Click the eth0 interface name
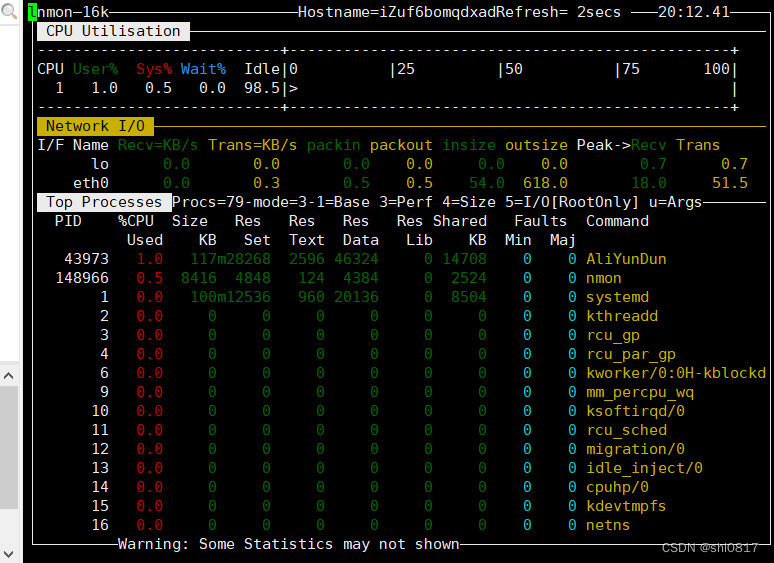This screenshot has width=774, height=563. (91, 183)
